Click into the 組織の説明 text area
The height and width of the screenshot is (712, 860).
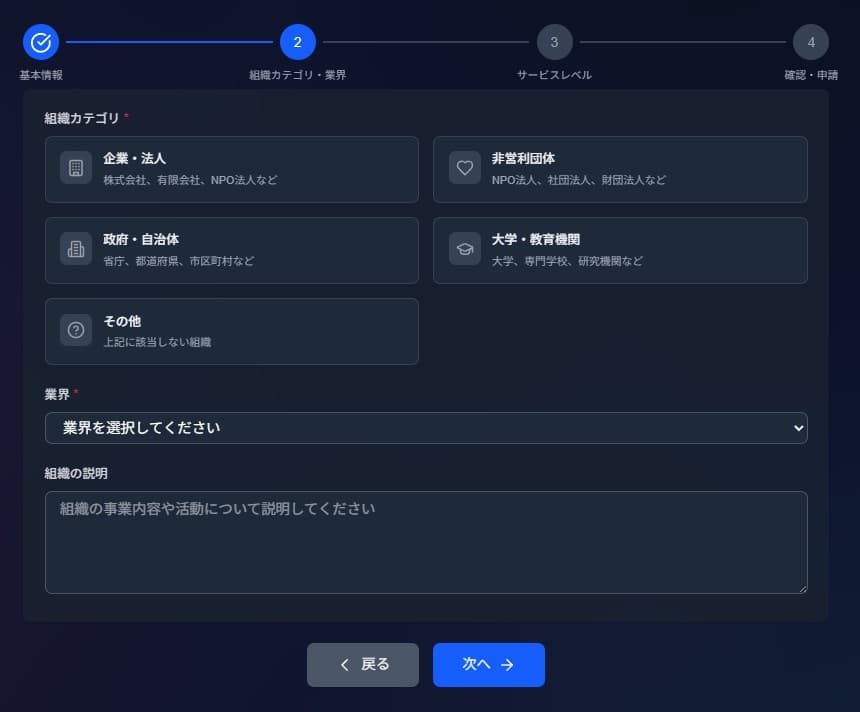[x=425, y=542]
